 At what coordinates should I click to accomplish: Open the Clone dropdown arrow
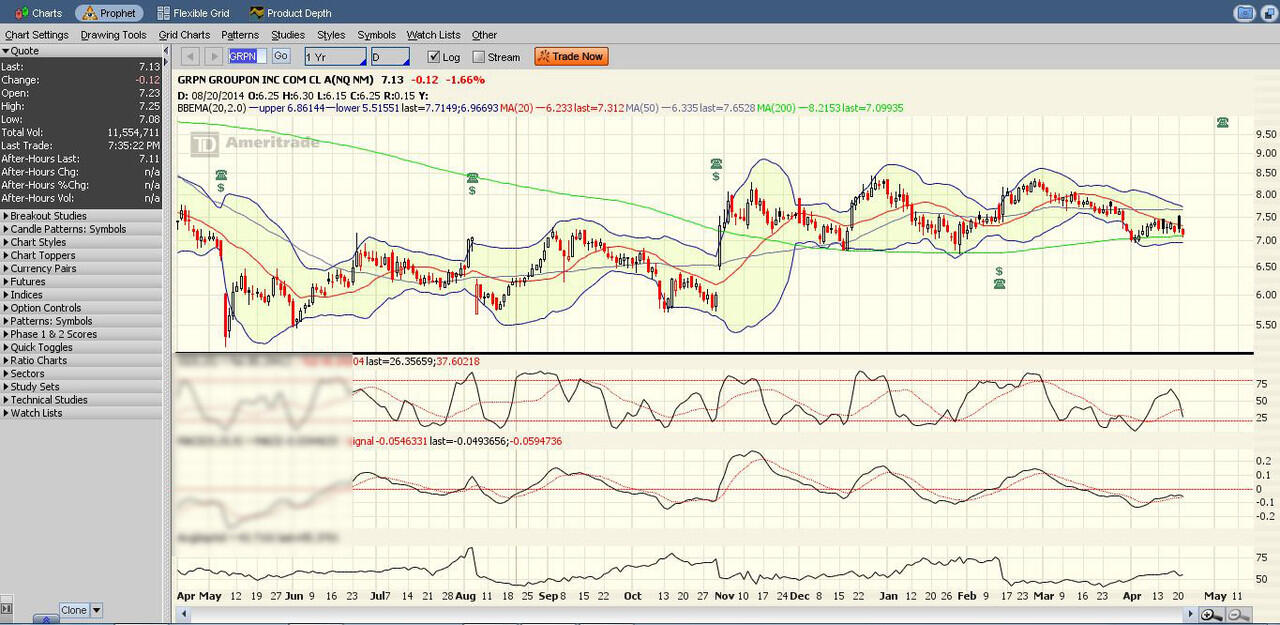pos(96,610)
